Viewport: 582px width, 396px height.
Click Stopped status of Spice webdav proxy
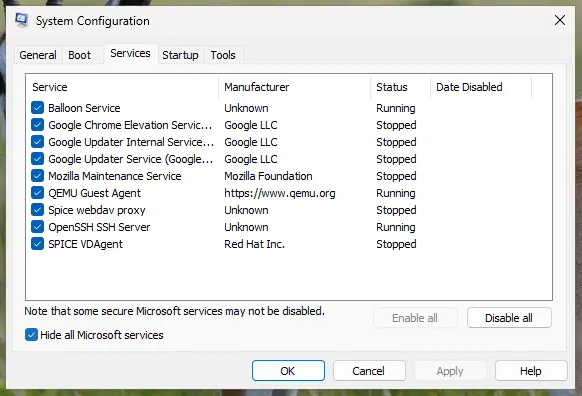396,210
